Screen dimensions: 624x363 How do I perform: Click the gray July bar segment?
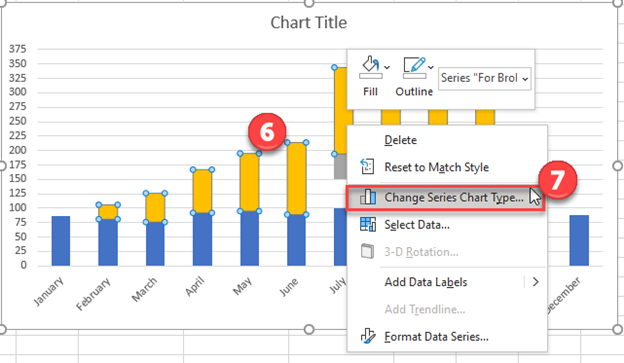coord(341,166)
